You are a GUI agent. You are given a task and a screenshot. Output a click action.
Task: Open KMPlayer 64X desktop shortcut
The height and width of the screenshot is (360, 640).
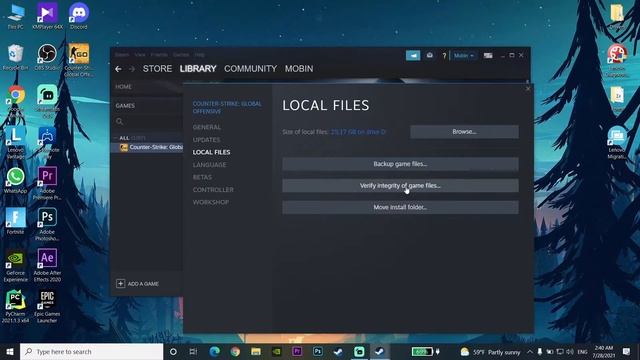click(47, 16)
